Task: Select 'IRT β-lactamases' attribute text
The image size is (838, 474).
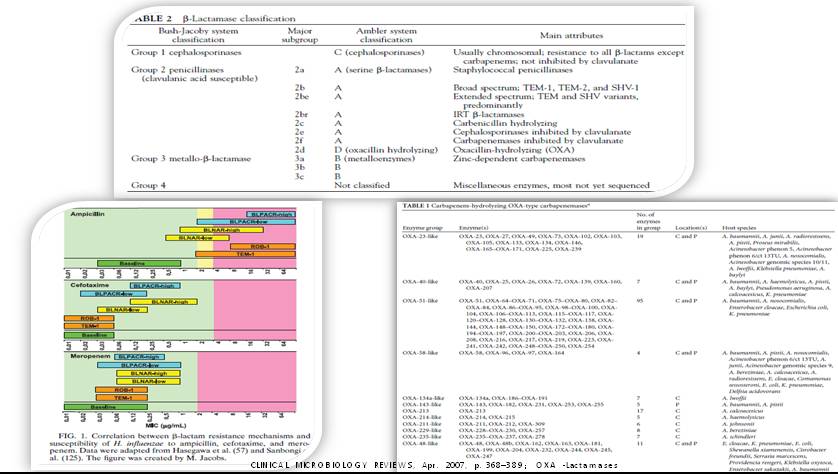Action: [488, 114]
